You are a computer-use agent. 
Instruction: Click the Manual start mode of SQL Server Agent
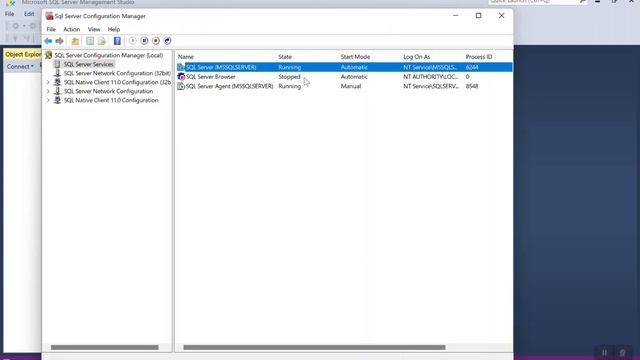point(351,86)
